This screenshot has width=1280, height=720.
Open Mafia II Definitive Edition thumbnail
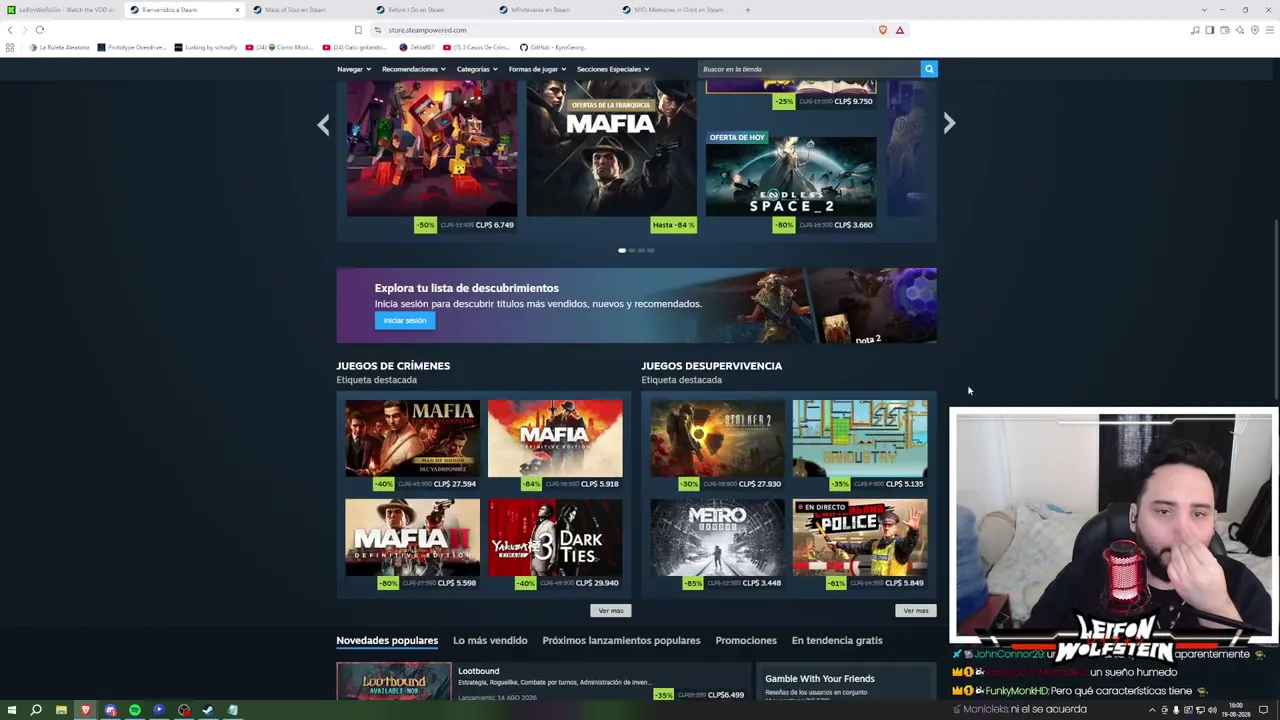pyautogui.click(x=412, y=537)
